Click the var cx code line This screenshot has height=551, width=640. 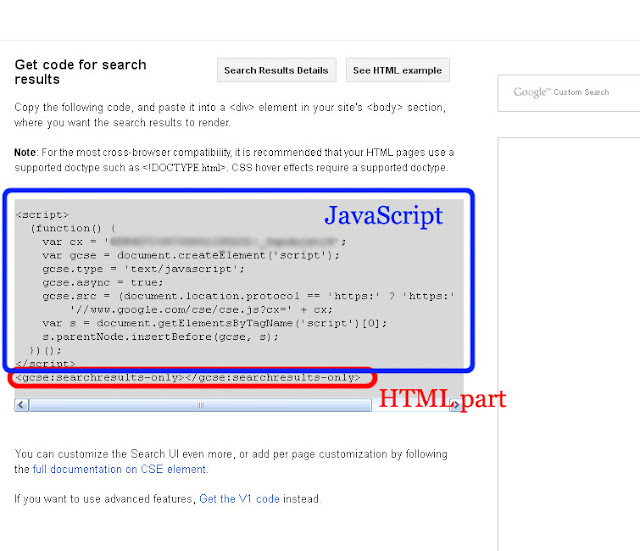(194, 242)
